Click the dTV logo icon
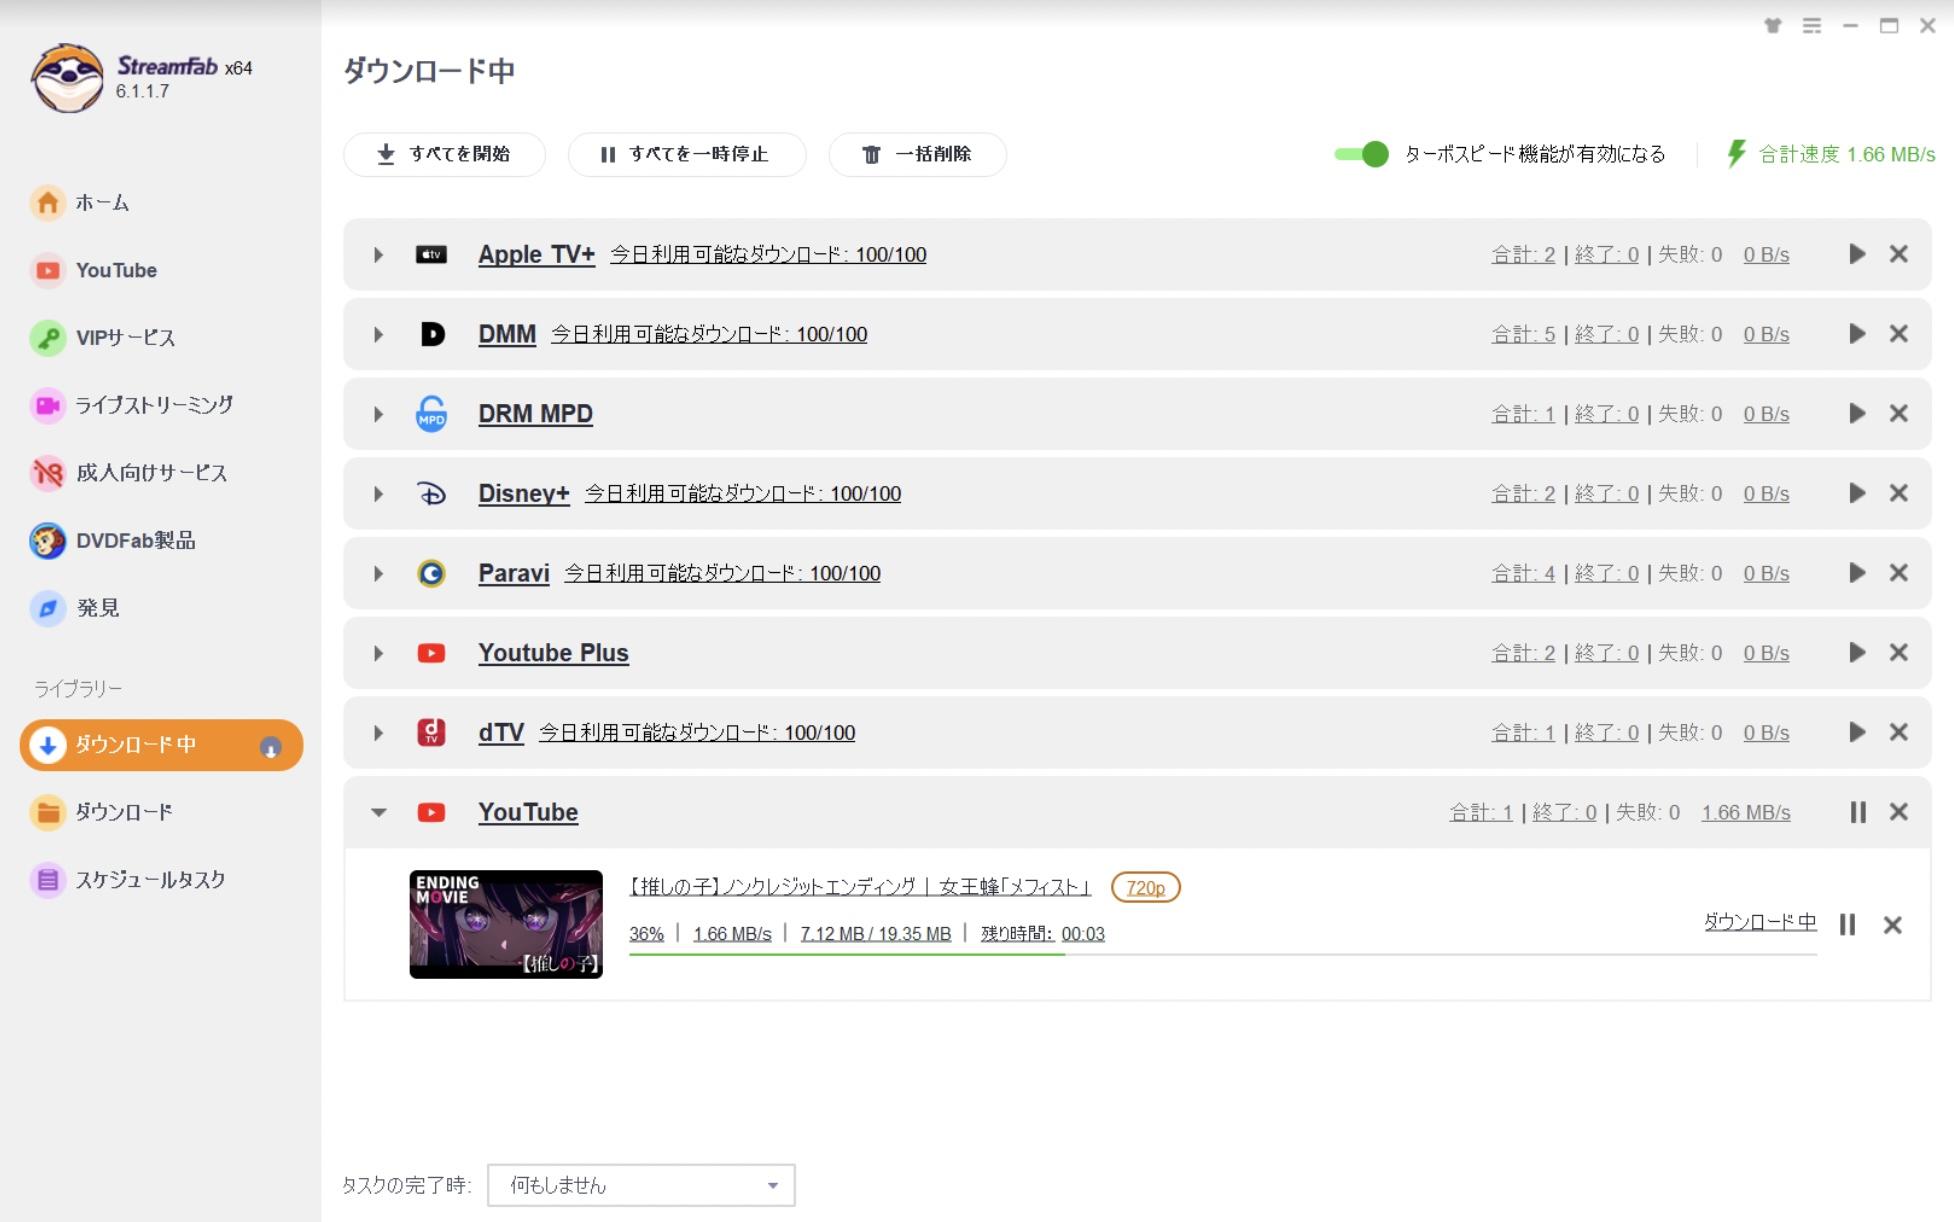1954x1222 pixels. [431, 732]
